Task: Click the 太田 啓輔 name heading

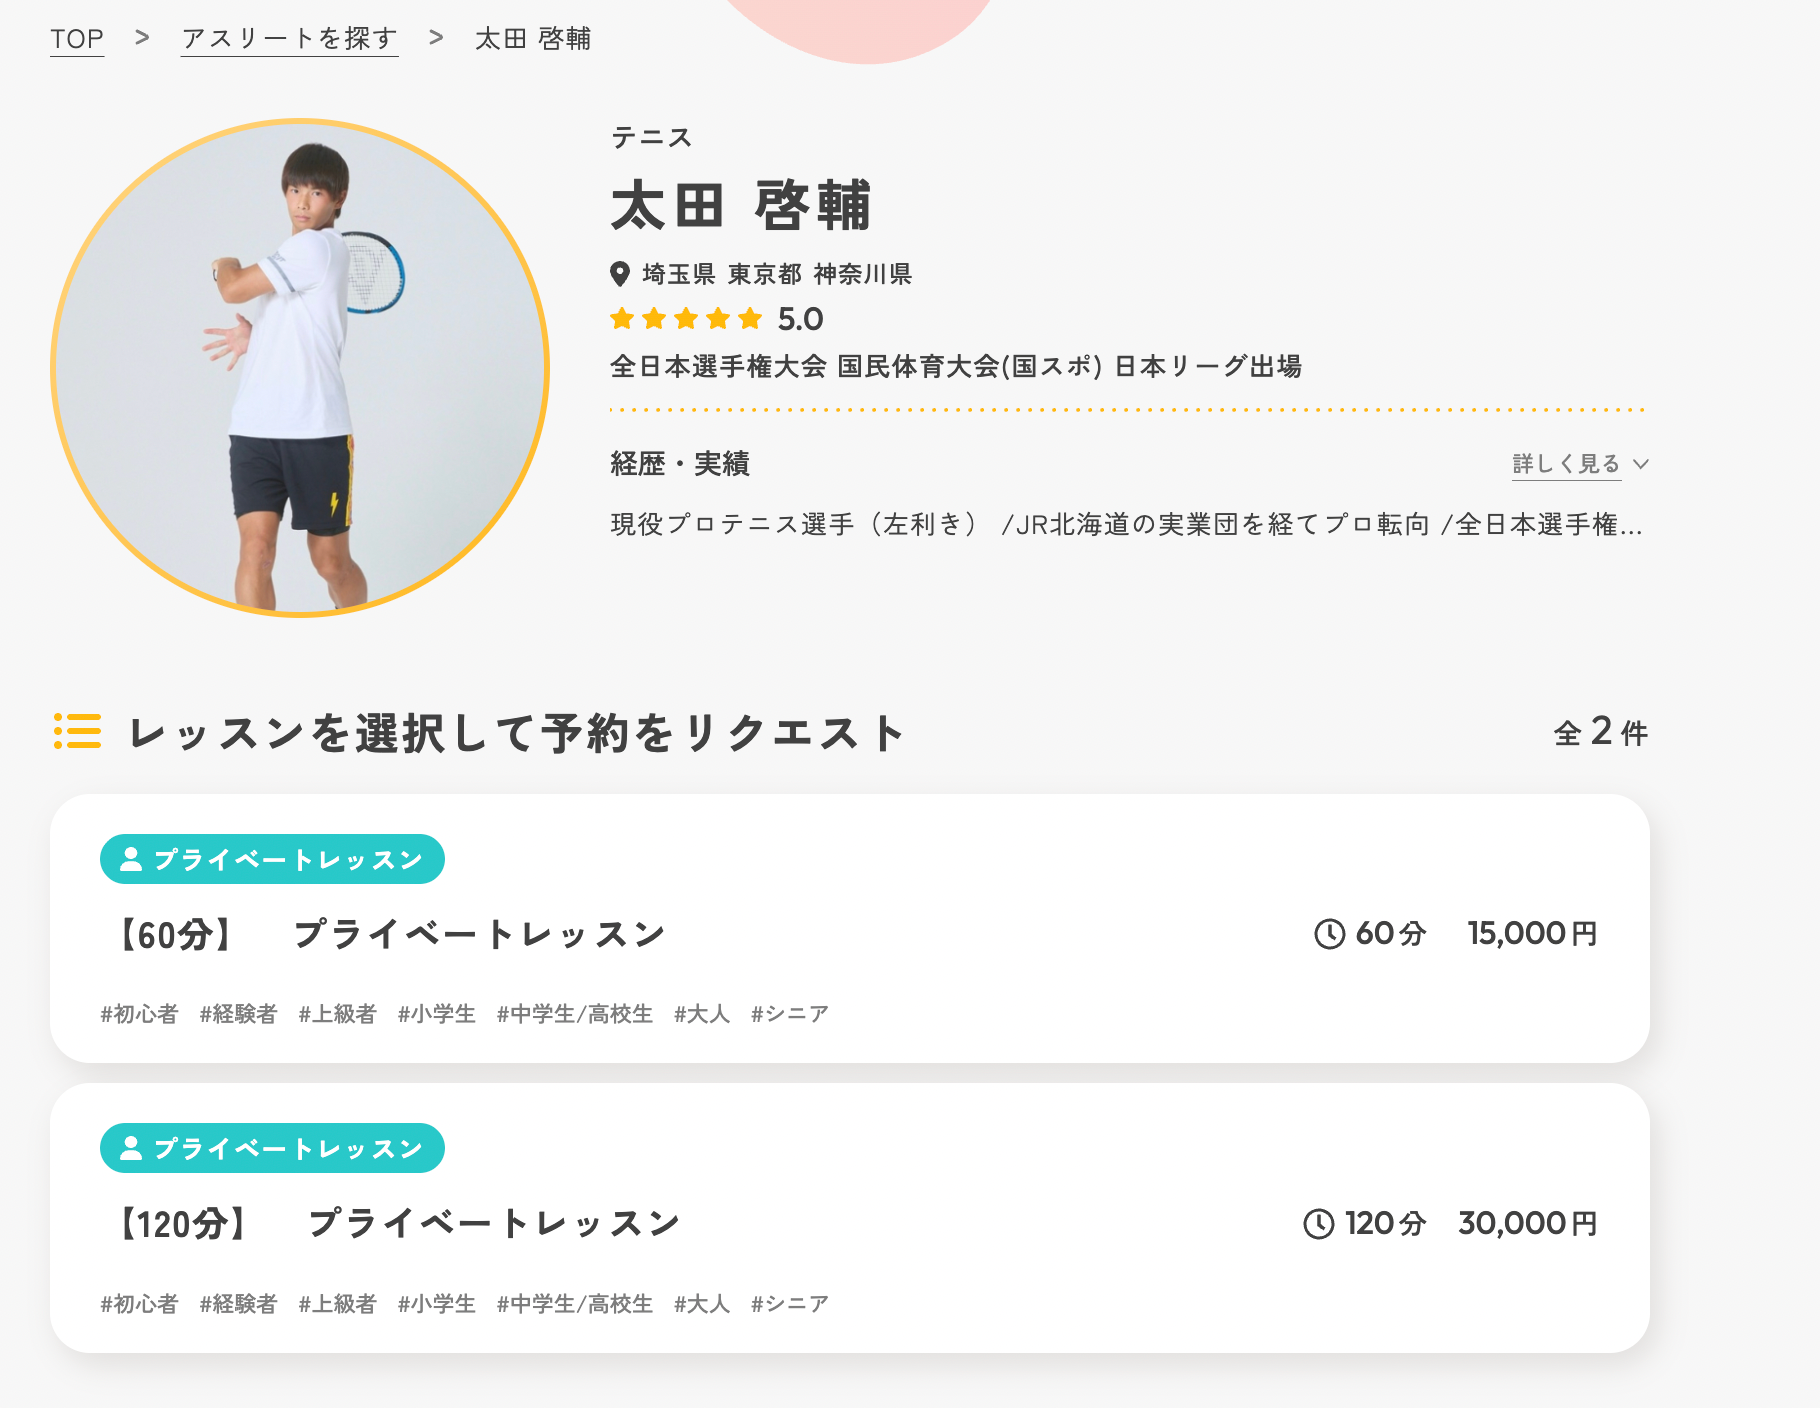Action: 740,206
